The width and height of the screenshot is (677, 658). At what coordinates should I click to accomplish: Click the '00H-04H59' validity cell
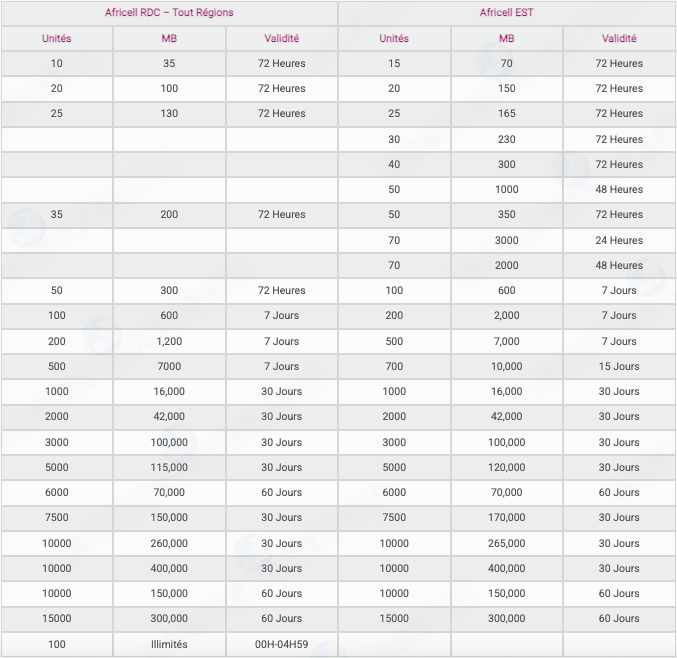(282, 644)
